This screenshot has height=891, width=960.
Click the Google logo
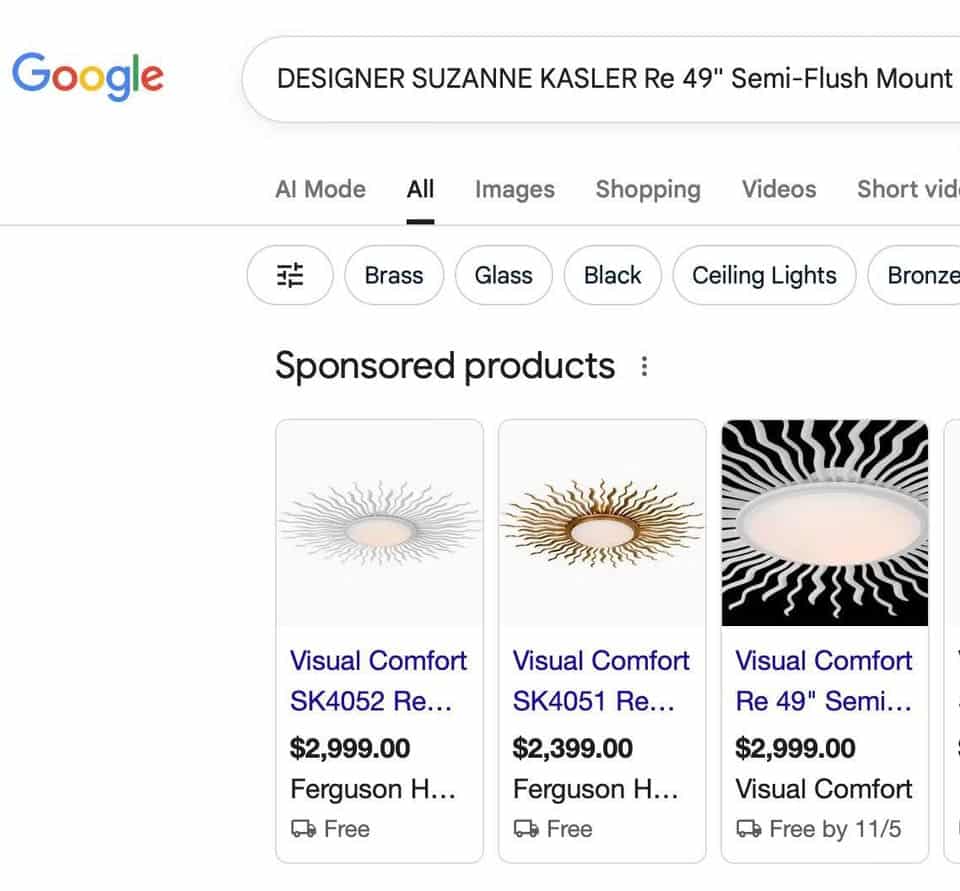[x=87, y=77]
